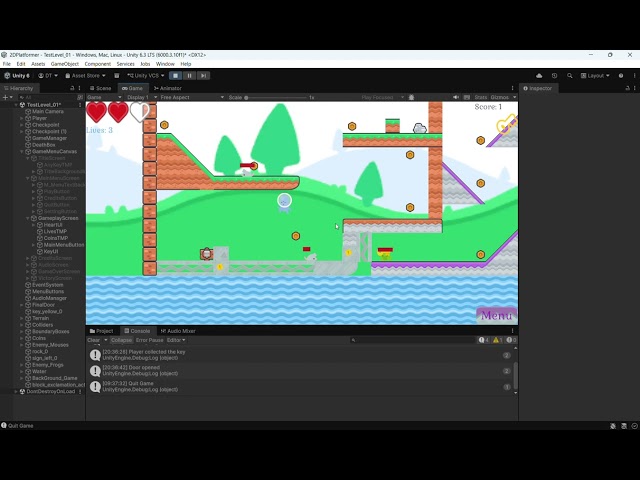Open the Gizmos dropdown arrow
This screenshot has height=480, width=640.
click(x=514, y=98)
